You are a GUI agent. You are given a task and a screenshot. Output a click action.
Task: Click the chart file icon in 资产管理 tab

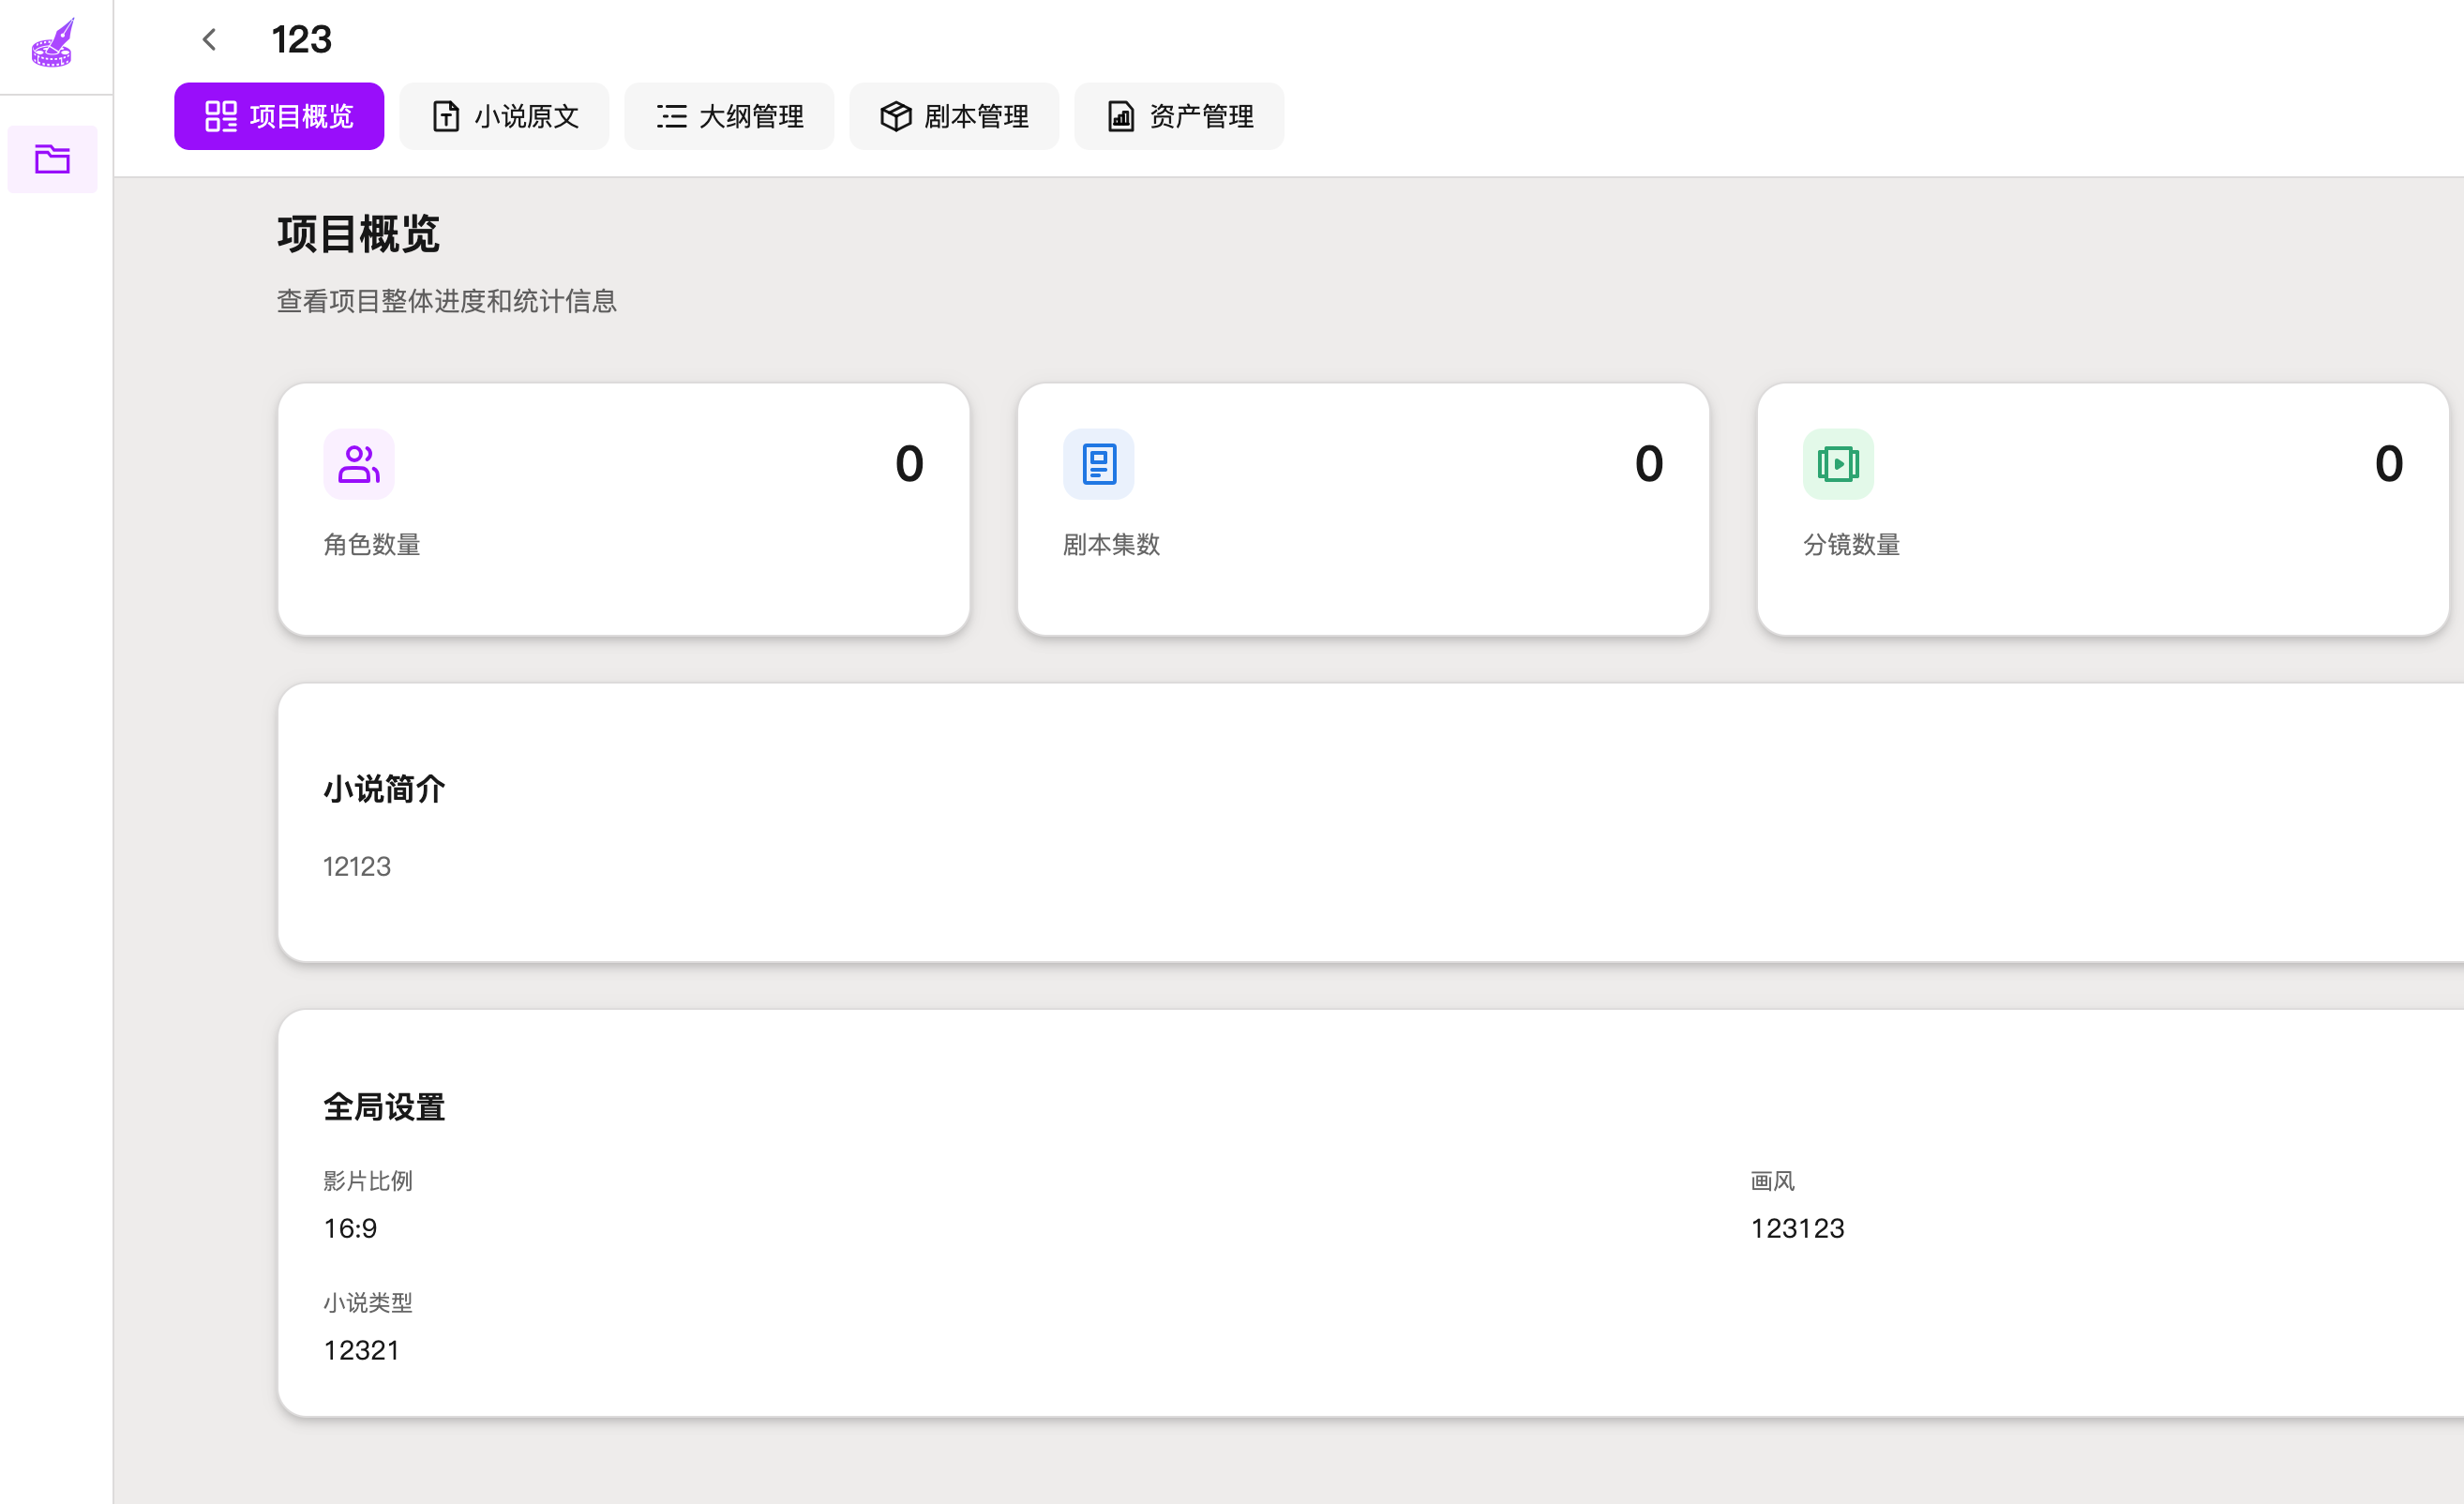point(1120,117)
